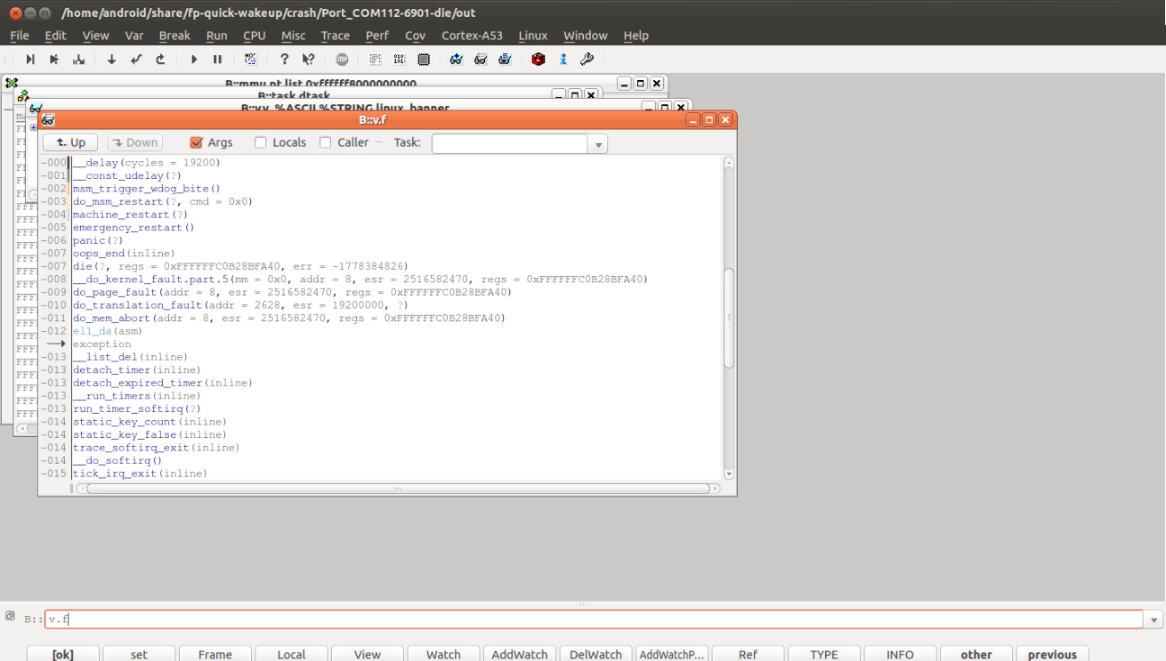Image resolution: width=1166 pixels, height=661 pixels.
Task: Click the first blue glasses watch icon
Action: click(x=456, y=59)
